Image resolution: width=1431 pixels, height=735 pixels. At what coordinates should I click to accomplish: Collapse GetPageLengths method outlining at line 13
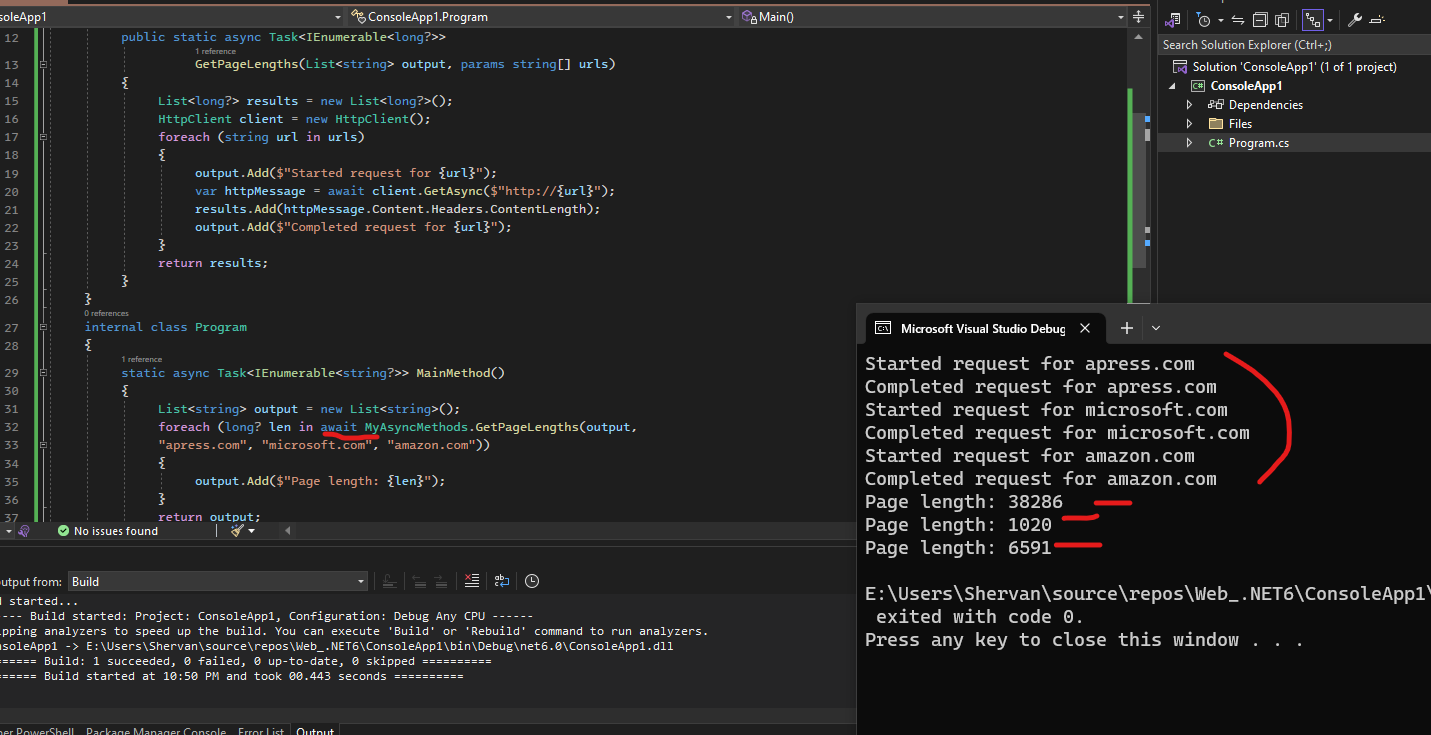43,64
